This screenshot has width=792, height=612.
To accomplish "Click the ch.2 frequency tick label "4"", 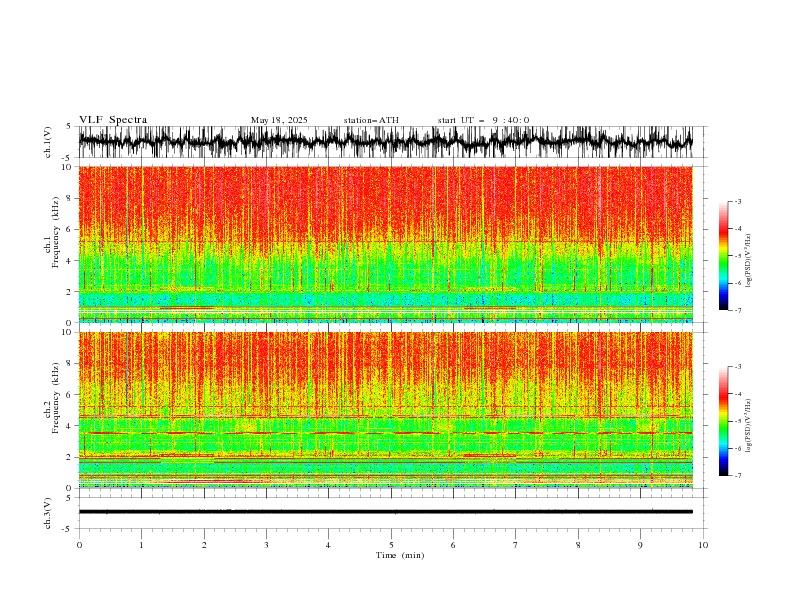I will pyautogui.click(x=70, y=426).
